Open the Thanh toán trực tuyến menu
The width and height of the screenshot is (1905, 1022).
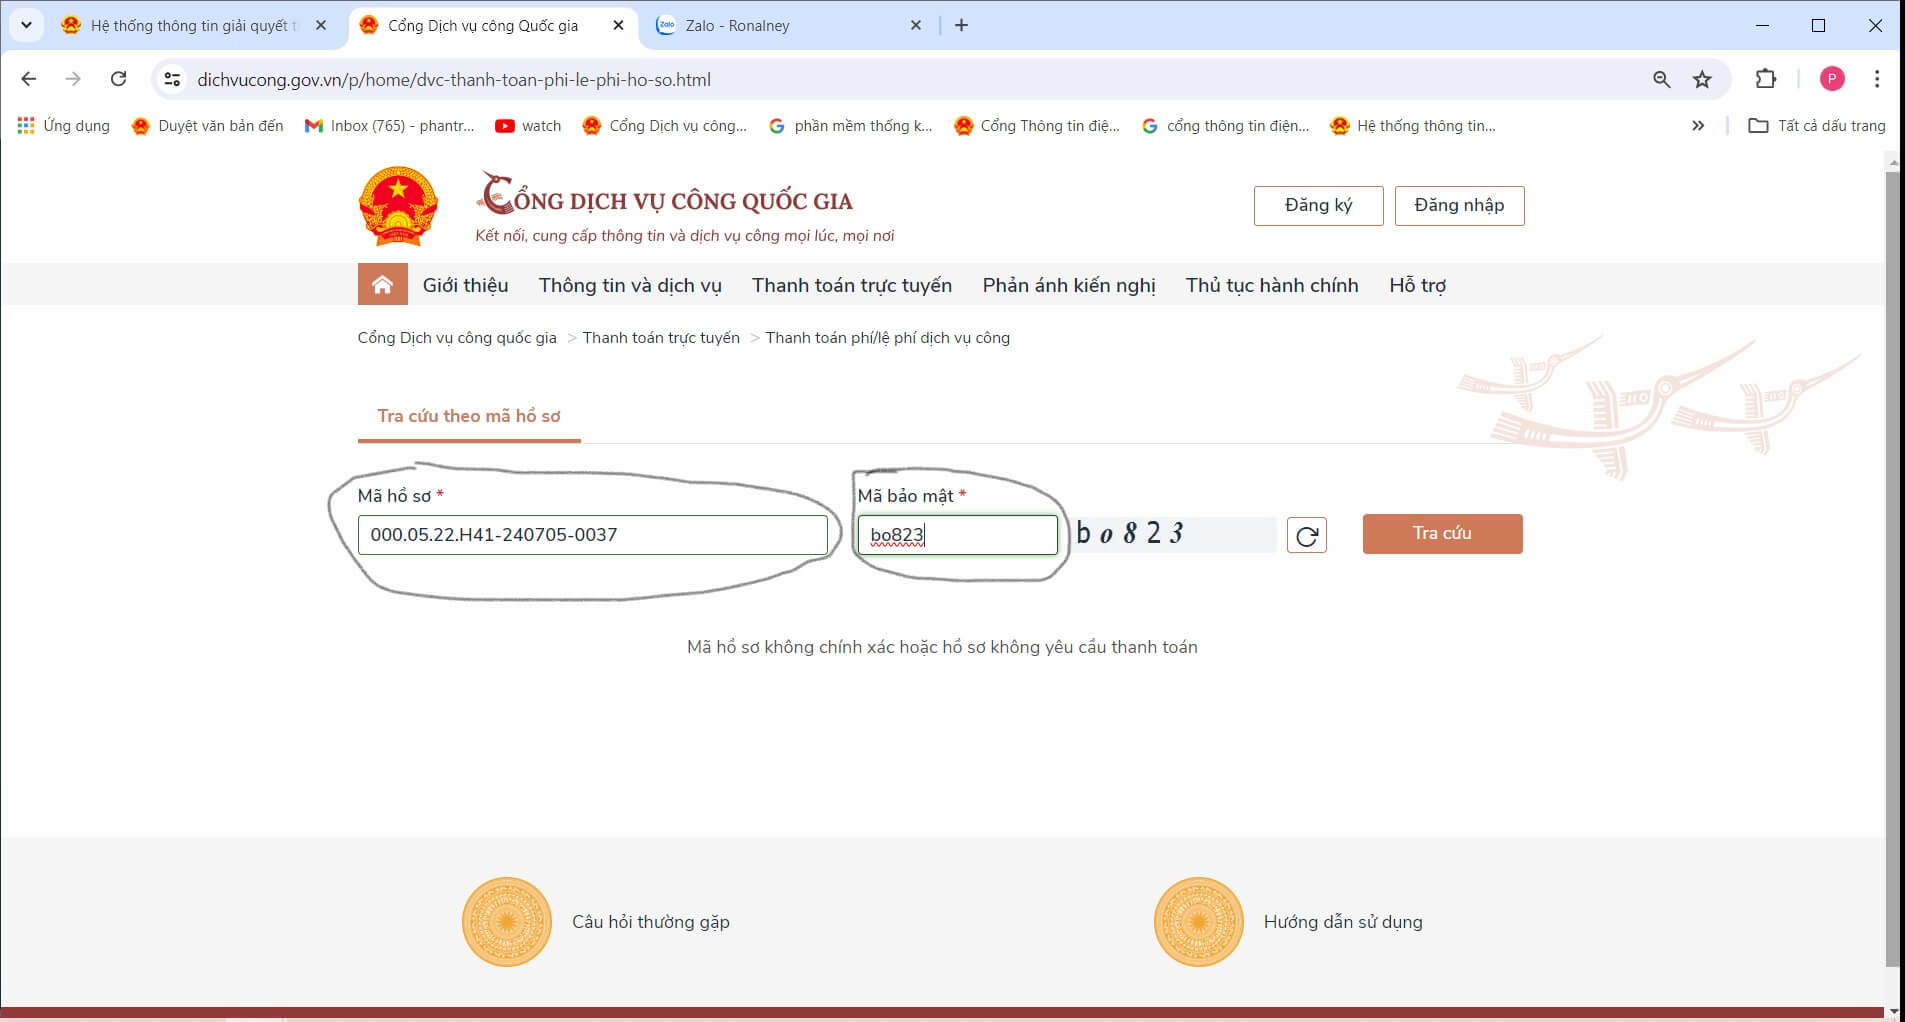[852, 285]
